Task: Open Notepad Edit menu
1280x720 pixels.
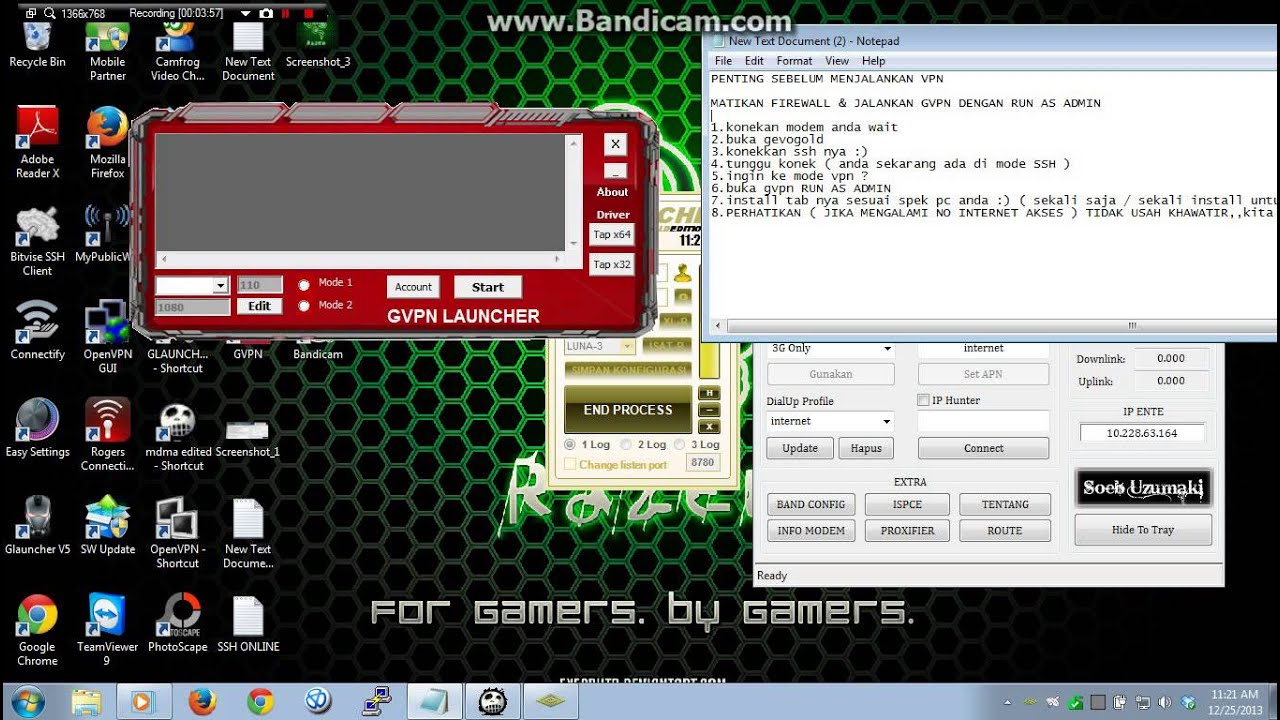Action: pyautogui.click(x=754, y=61)
